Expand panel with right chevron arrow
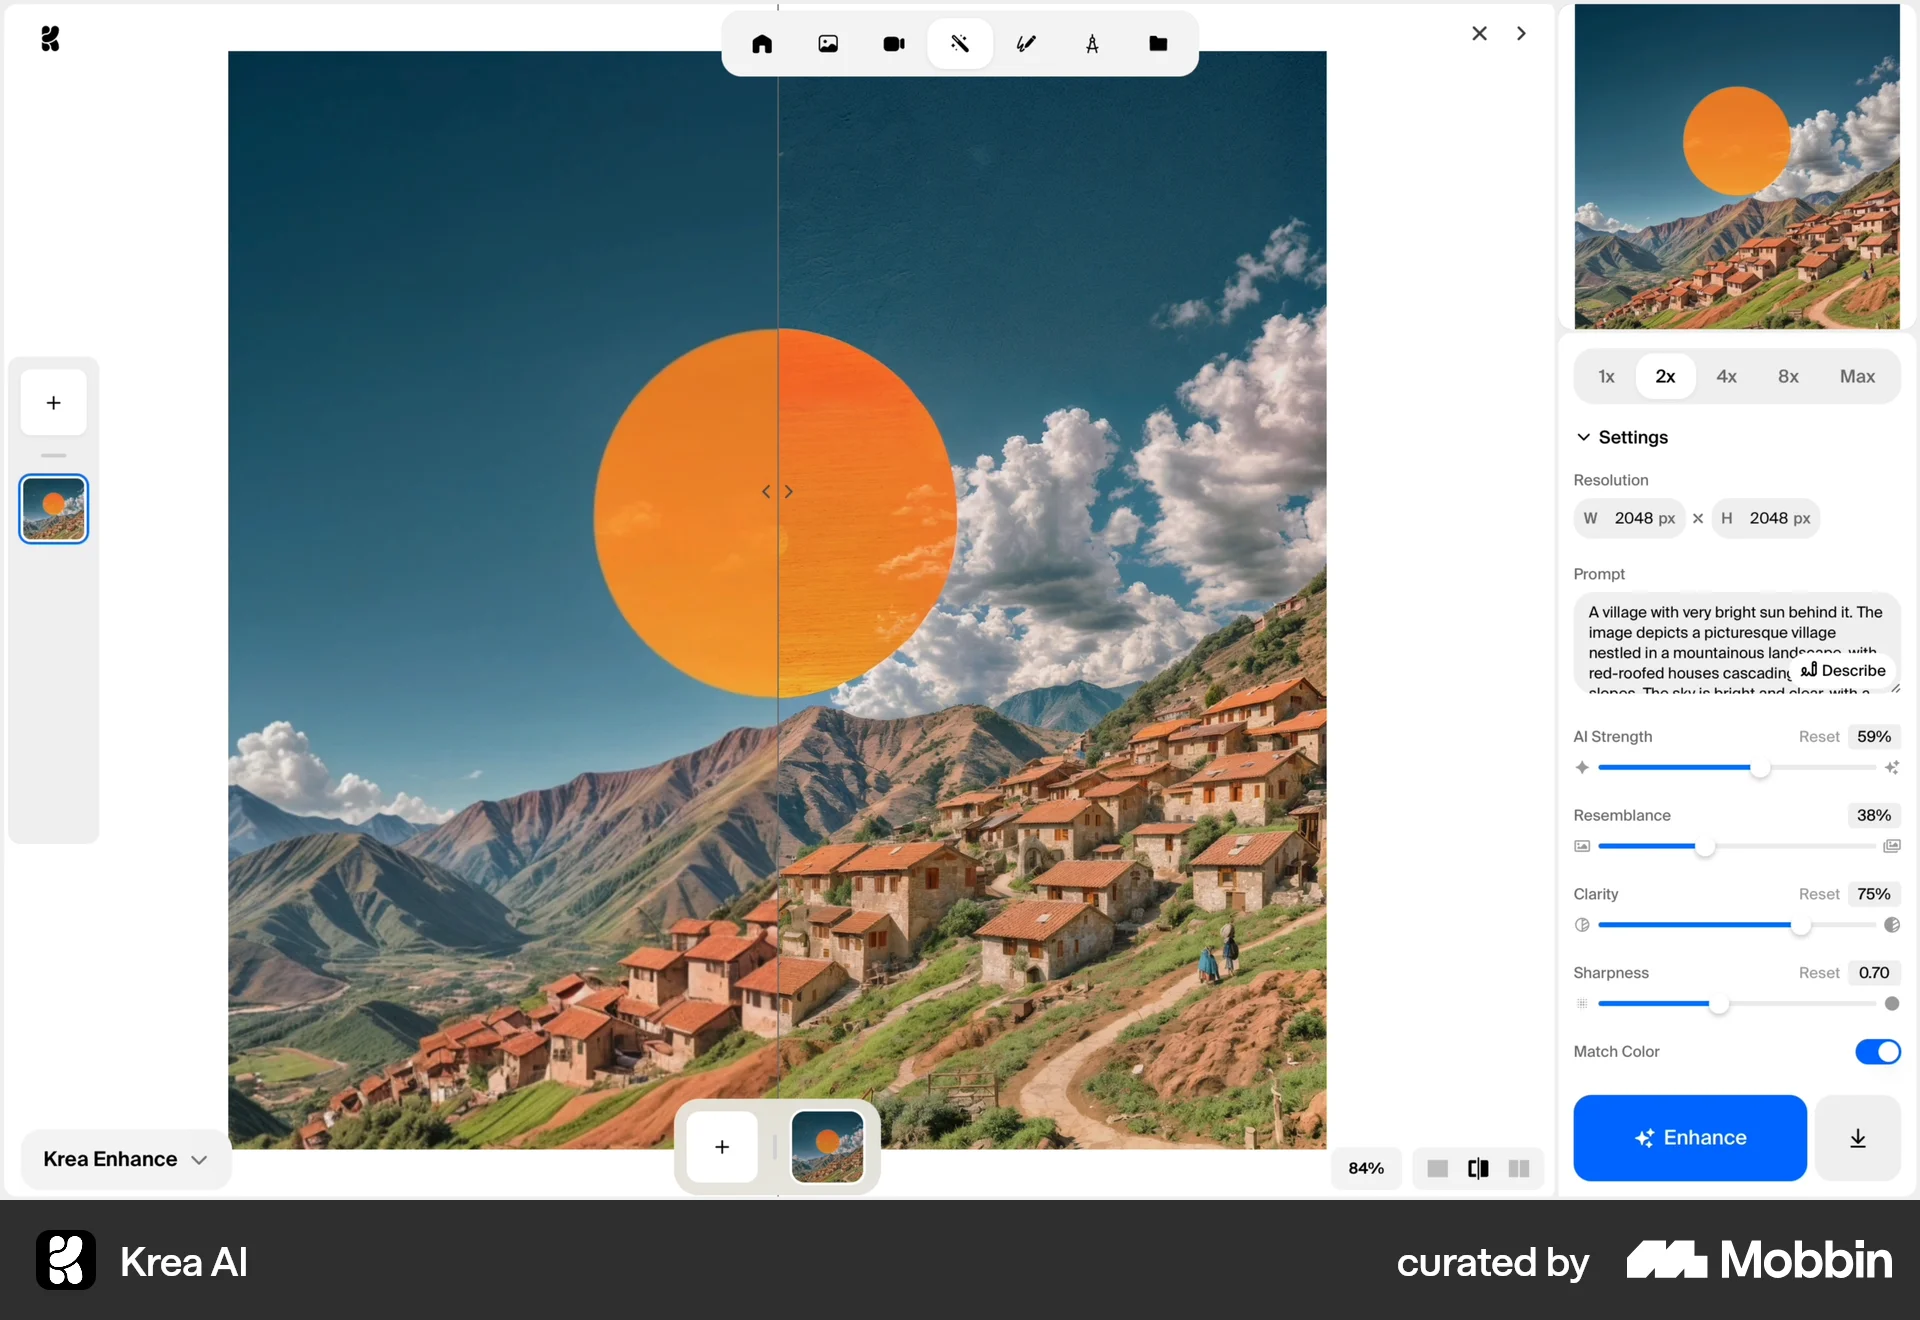Screen dimensions: 1920x1320 1521,34
